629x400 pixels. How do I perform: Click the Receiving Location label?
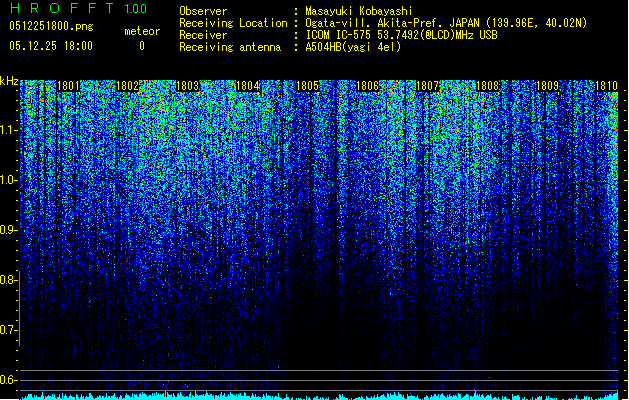coord(233,23)
